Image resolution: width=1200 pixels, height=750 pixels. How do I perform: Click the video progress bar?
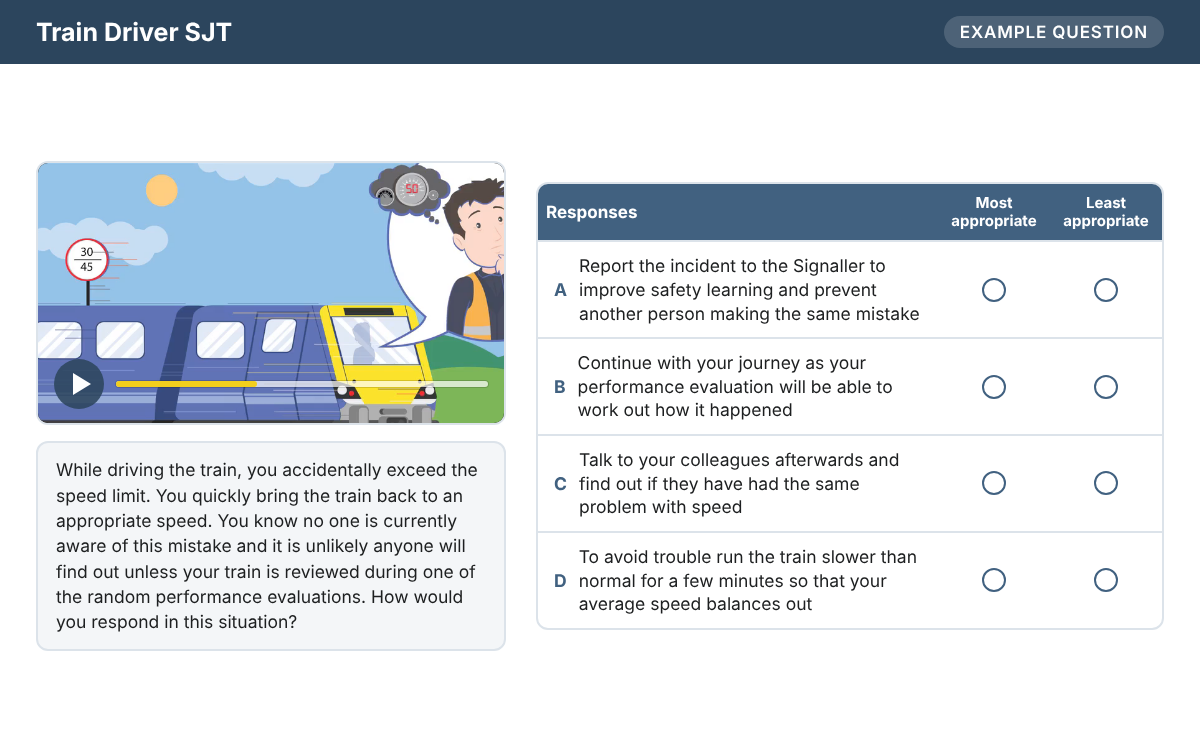pos(302,384)
